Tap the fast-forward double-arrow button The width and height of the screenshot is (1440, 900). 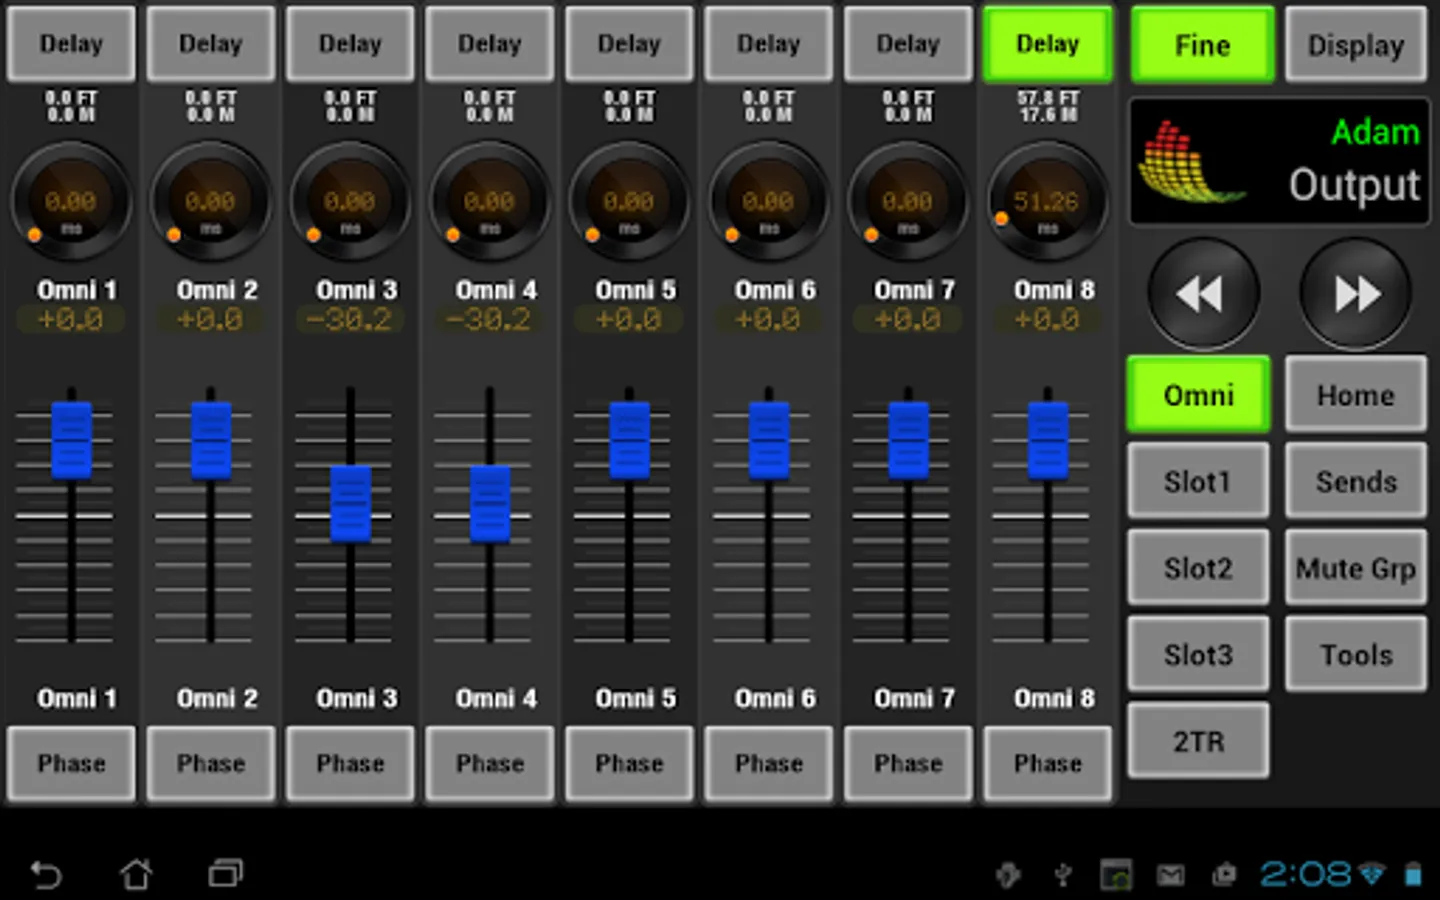(1356, 293)
